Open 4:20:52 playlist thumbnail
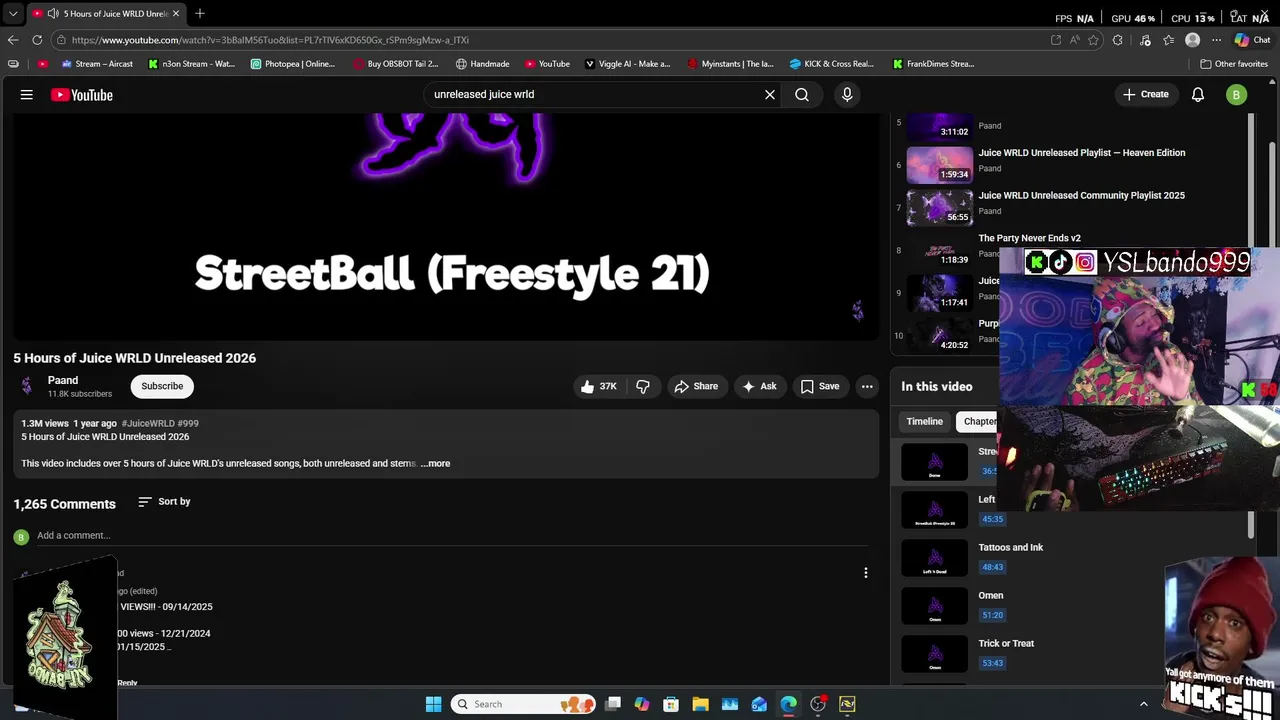The height and width of the screenshot is (720, 1280). tap(939, 336)
